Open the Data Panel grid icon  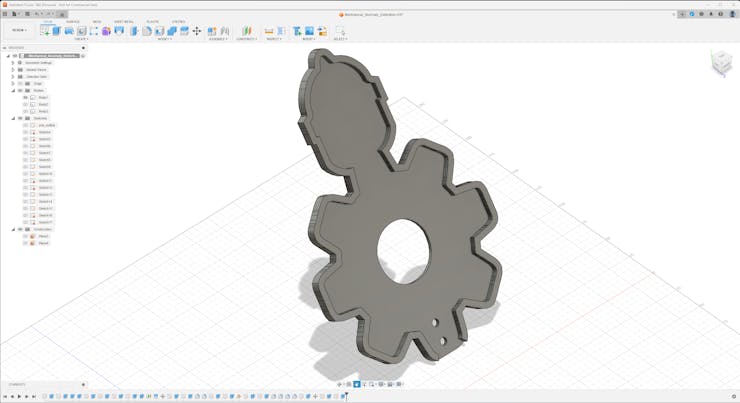tap(5, 14)
